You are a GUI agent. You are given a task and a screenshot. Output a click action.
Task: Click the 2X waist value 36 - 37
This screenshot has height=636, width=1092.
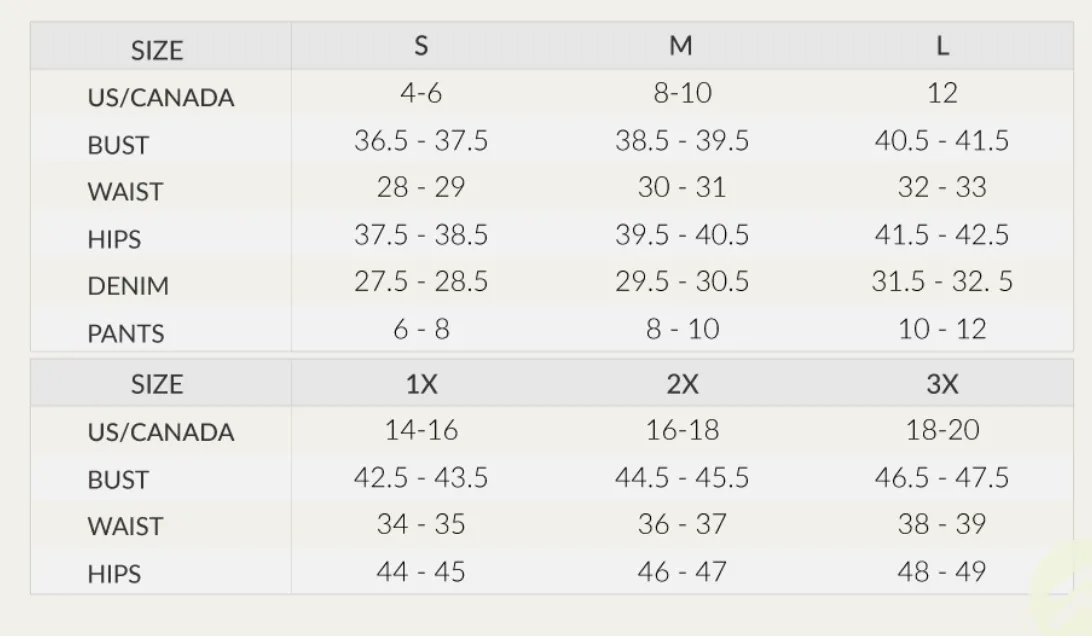682,524
